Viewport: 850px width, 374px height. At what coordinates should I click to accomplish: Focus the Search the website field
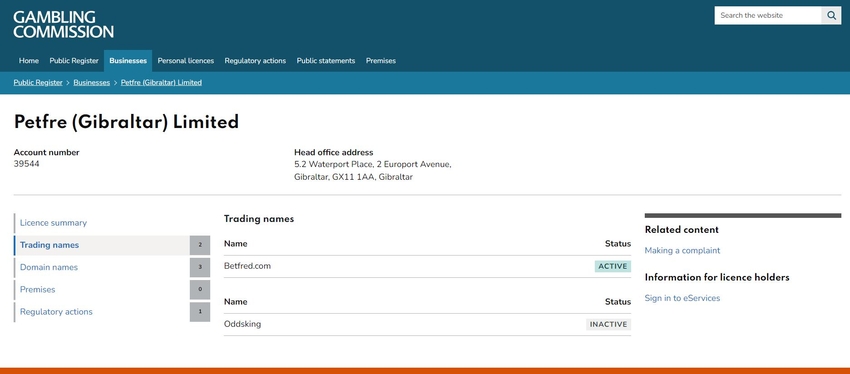coord(768,15)
